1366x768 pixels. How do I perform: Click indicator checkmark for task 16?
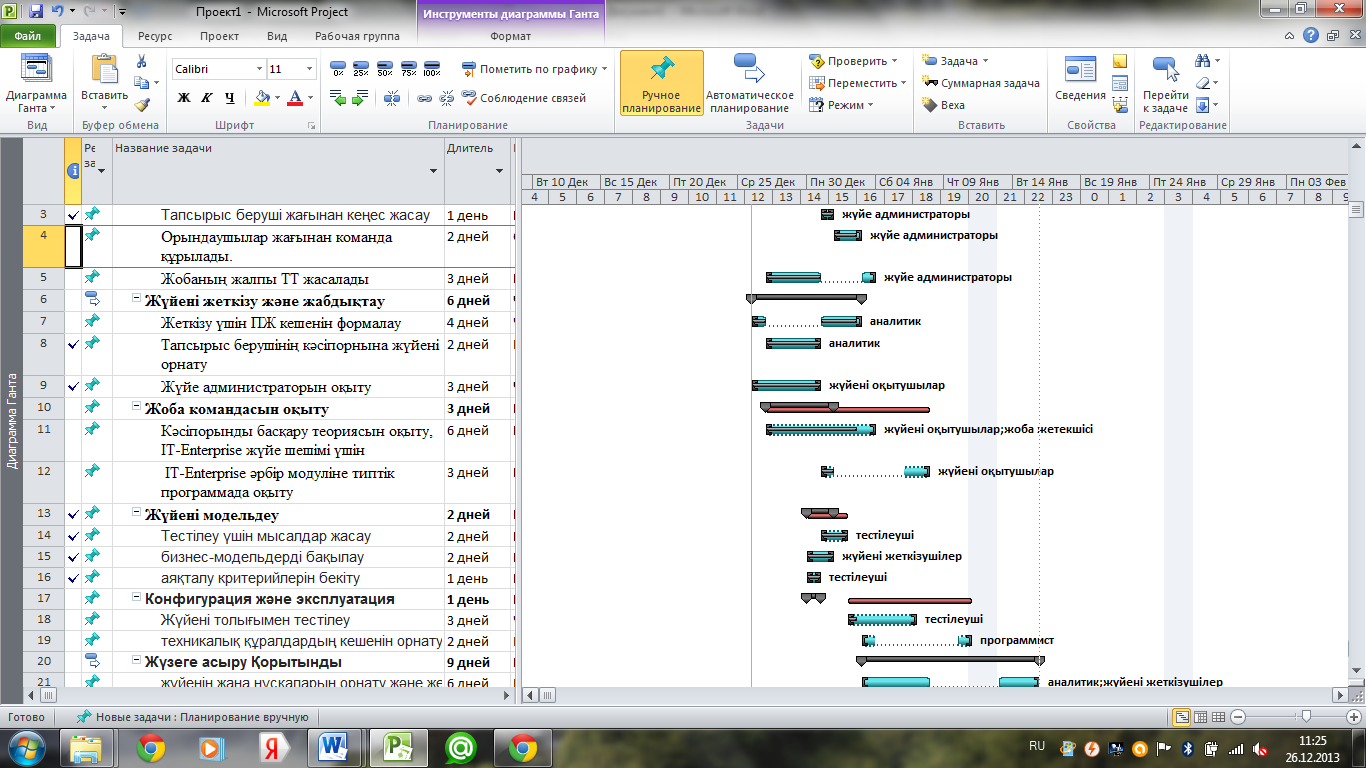[x=73, y=578]
